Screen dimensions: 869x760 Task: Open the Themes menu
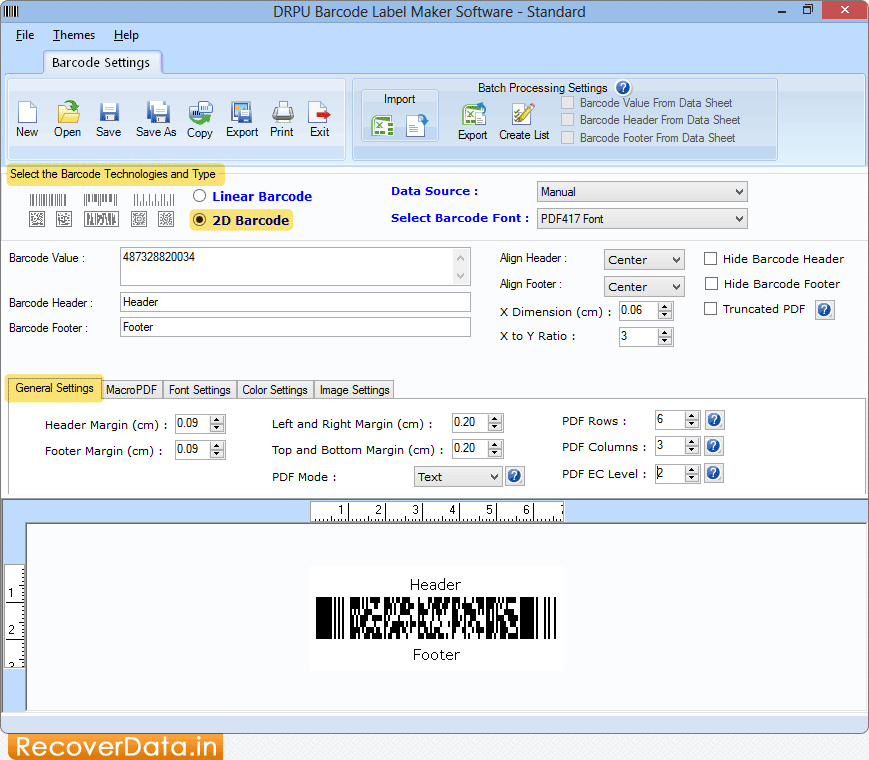point(73,35)
